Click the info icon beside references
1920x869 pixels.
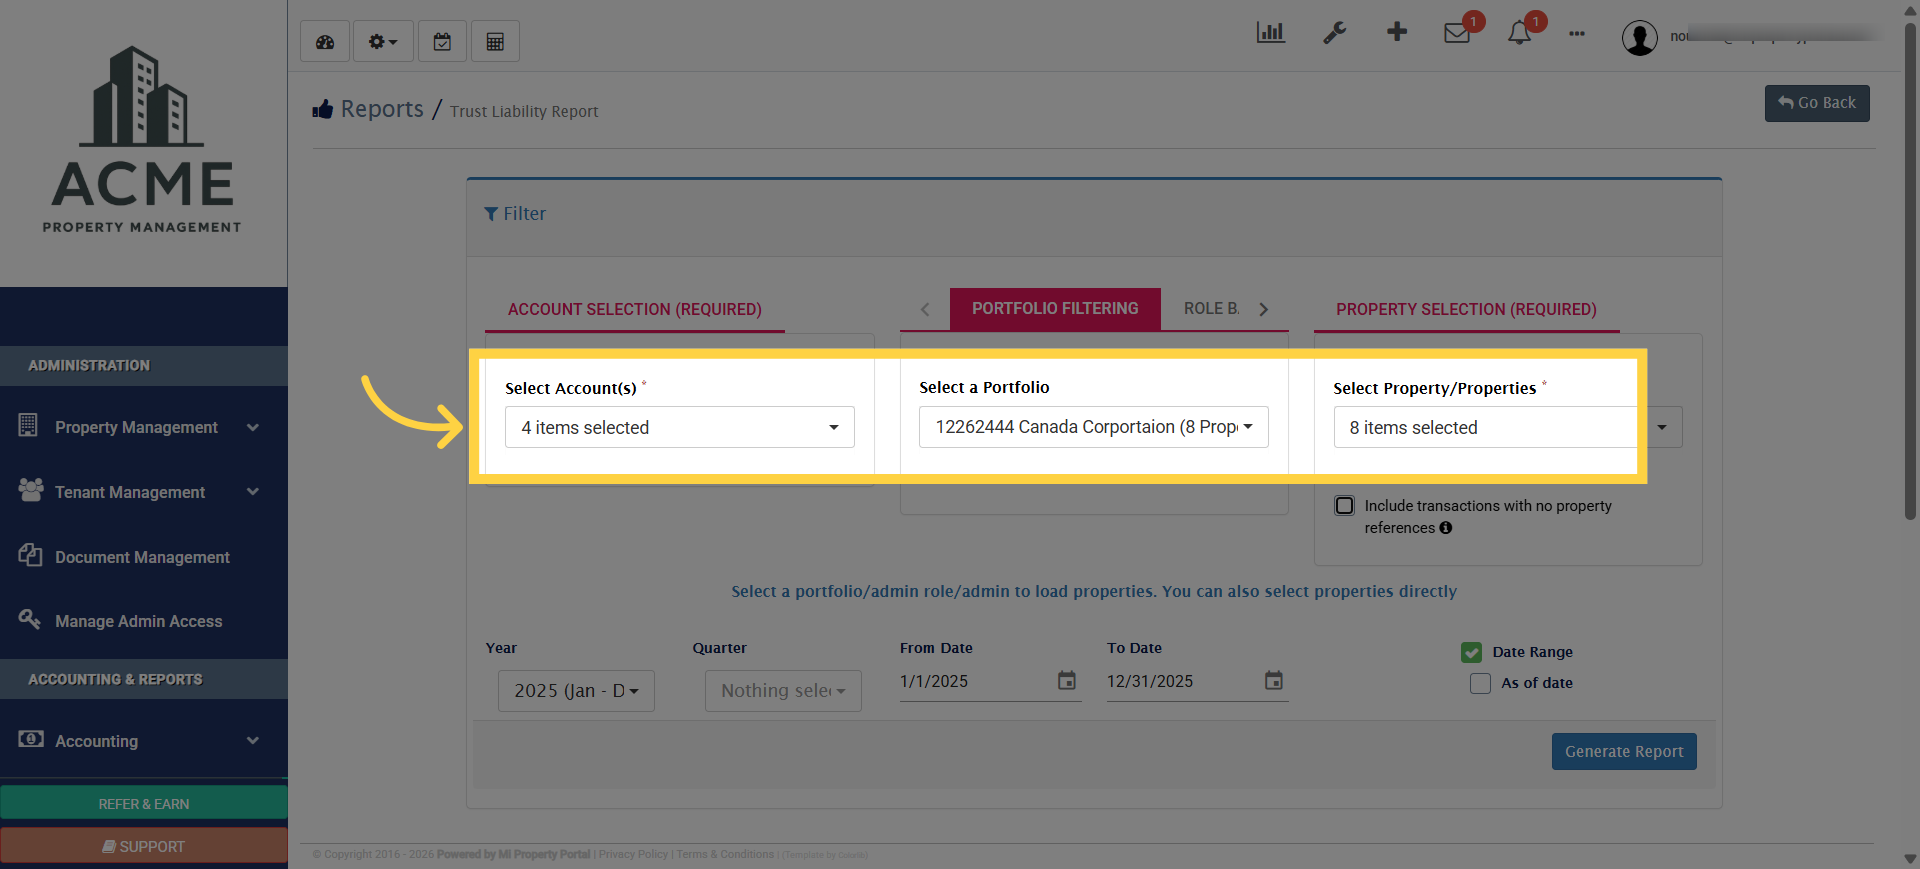pos(1446,528)
